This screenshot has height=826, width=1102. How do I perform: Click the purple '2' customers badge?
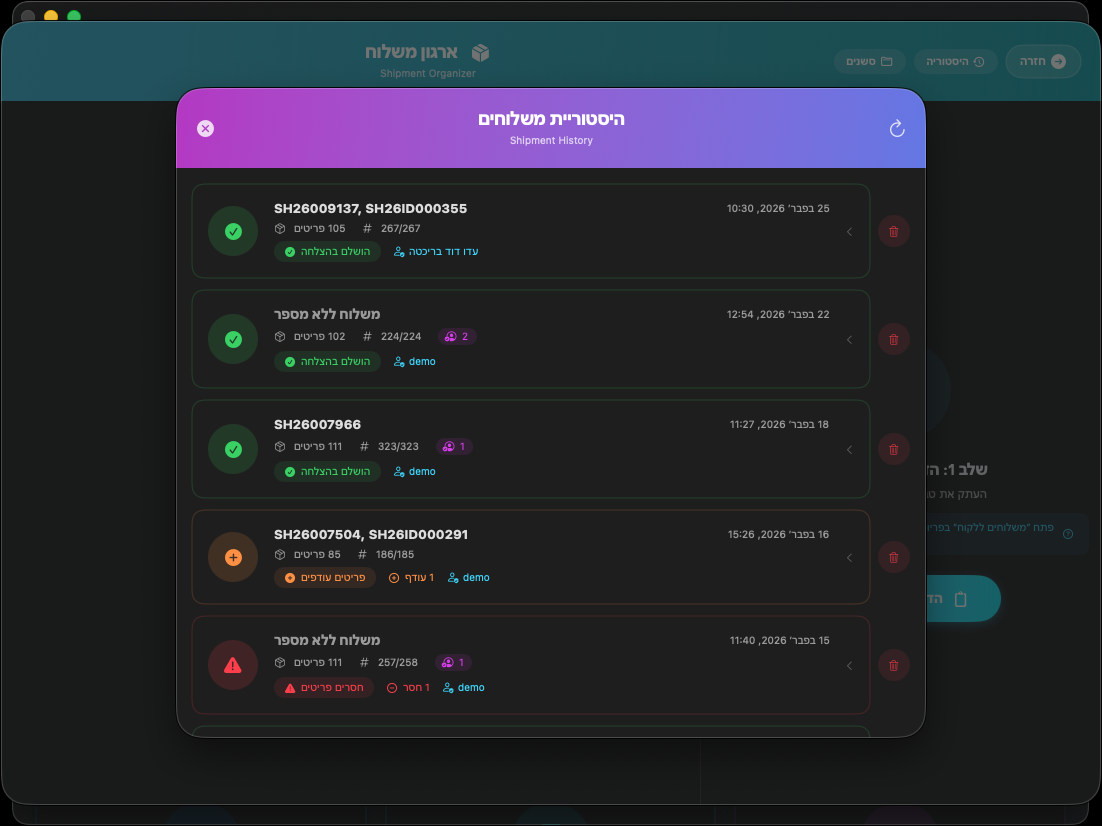click(456, 336)
